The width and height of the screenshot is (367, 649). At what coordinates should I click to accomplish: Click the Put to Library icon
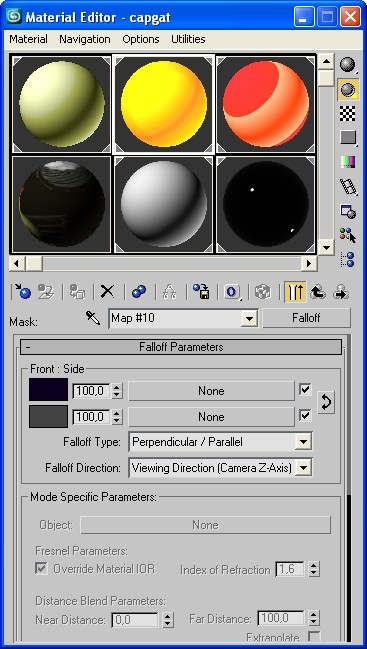(x=201, y=291)
